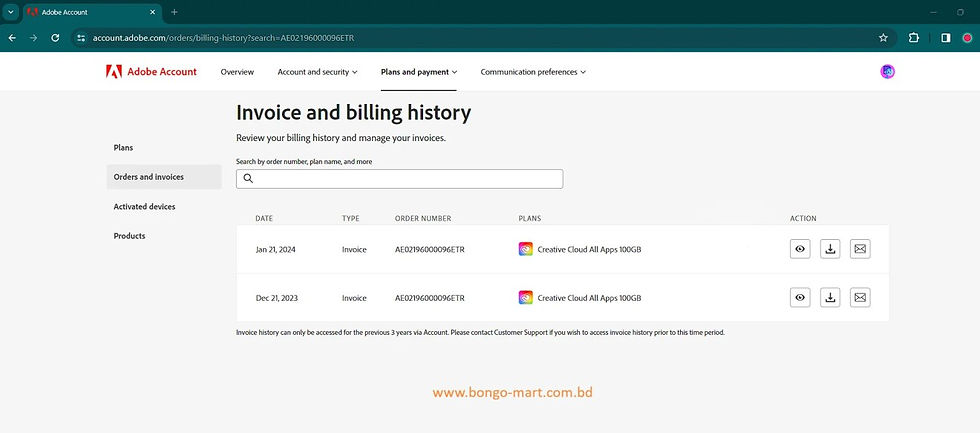The image size is (980, 433).
Task: View the Jan 21, 2024 invoice (eye icon)
Action: 800,249
